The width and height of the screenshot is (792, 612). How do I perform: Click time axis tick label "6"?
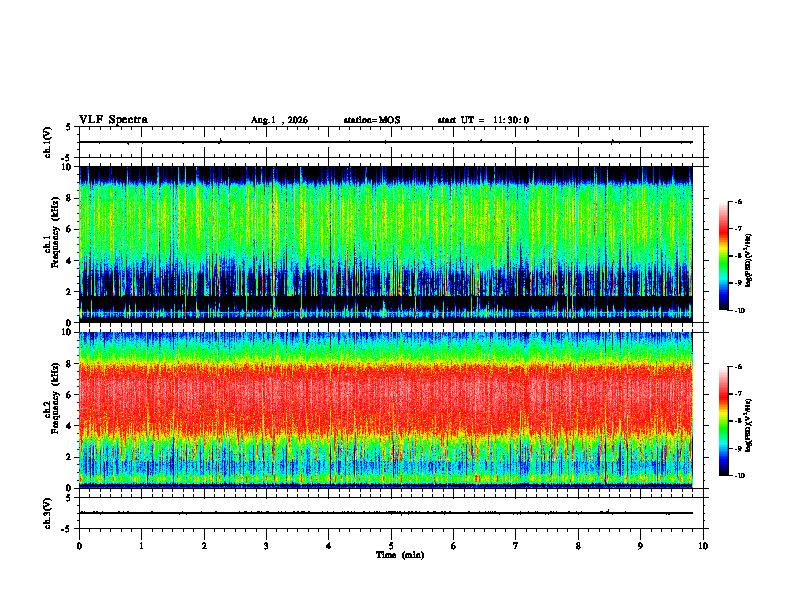point(454,546)
